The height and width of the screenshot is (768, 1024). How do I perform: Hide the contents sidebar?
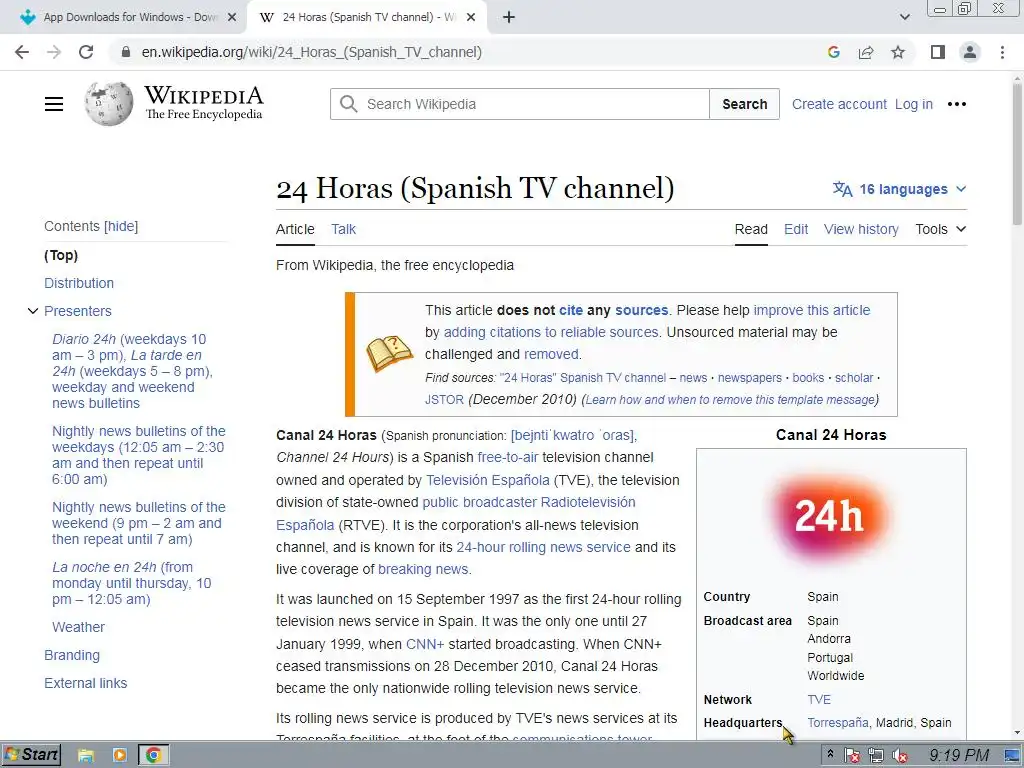[121, 226]
